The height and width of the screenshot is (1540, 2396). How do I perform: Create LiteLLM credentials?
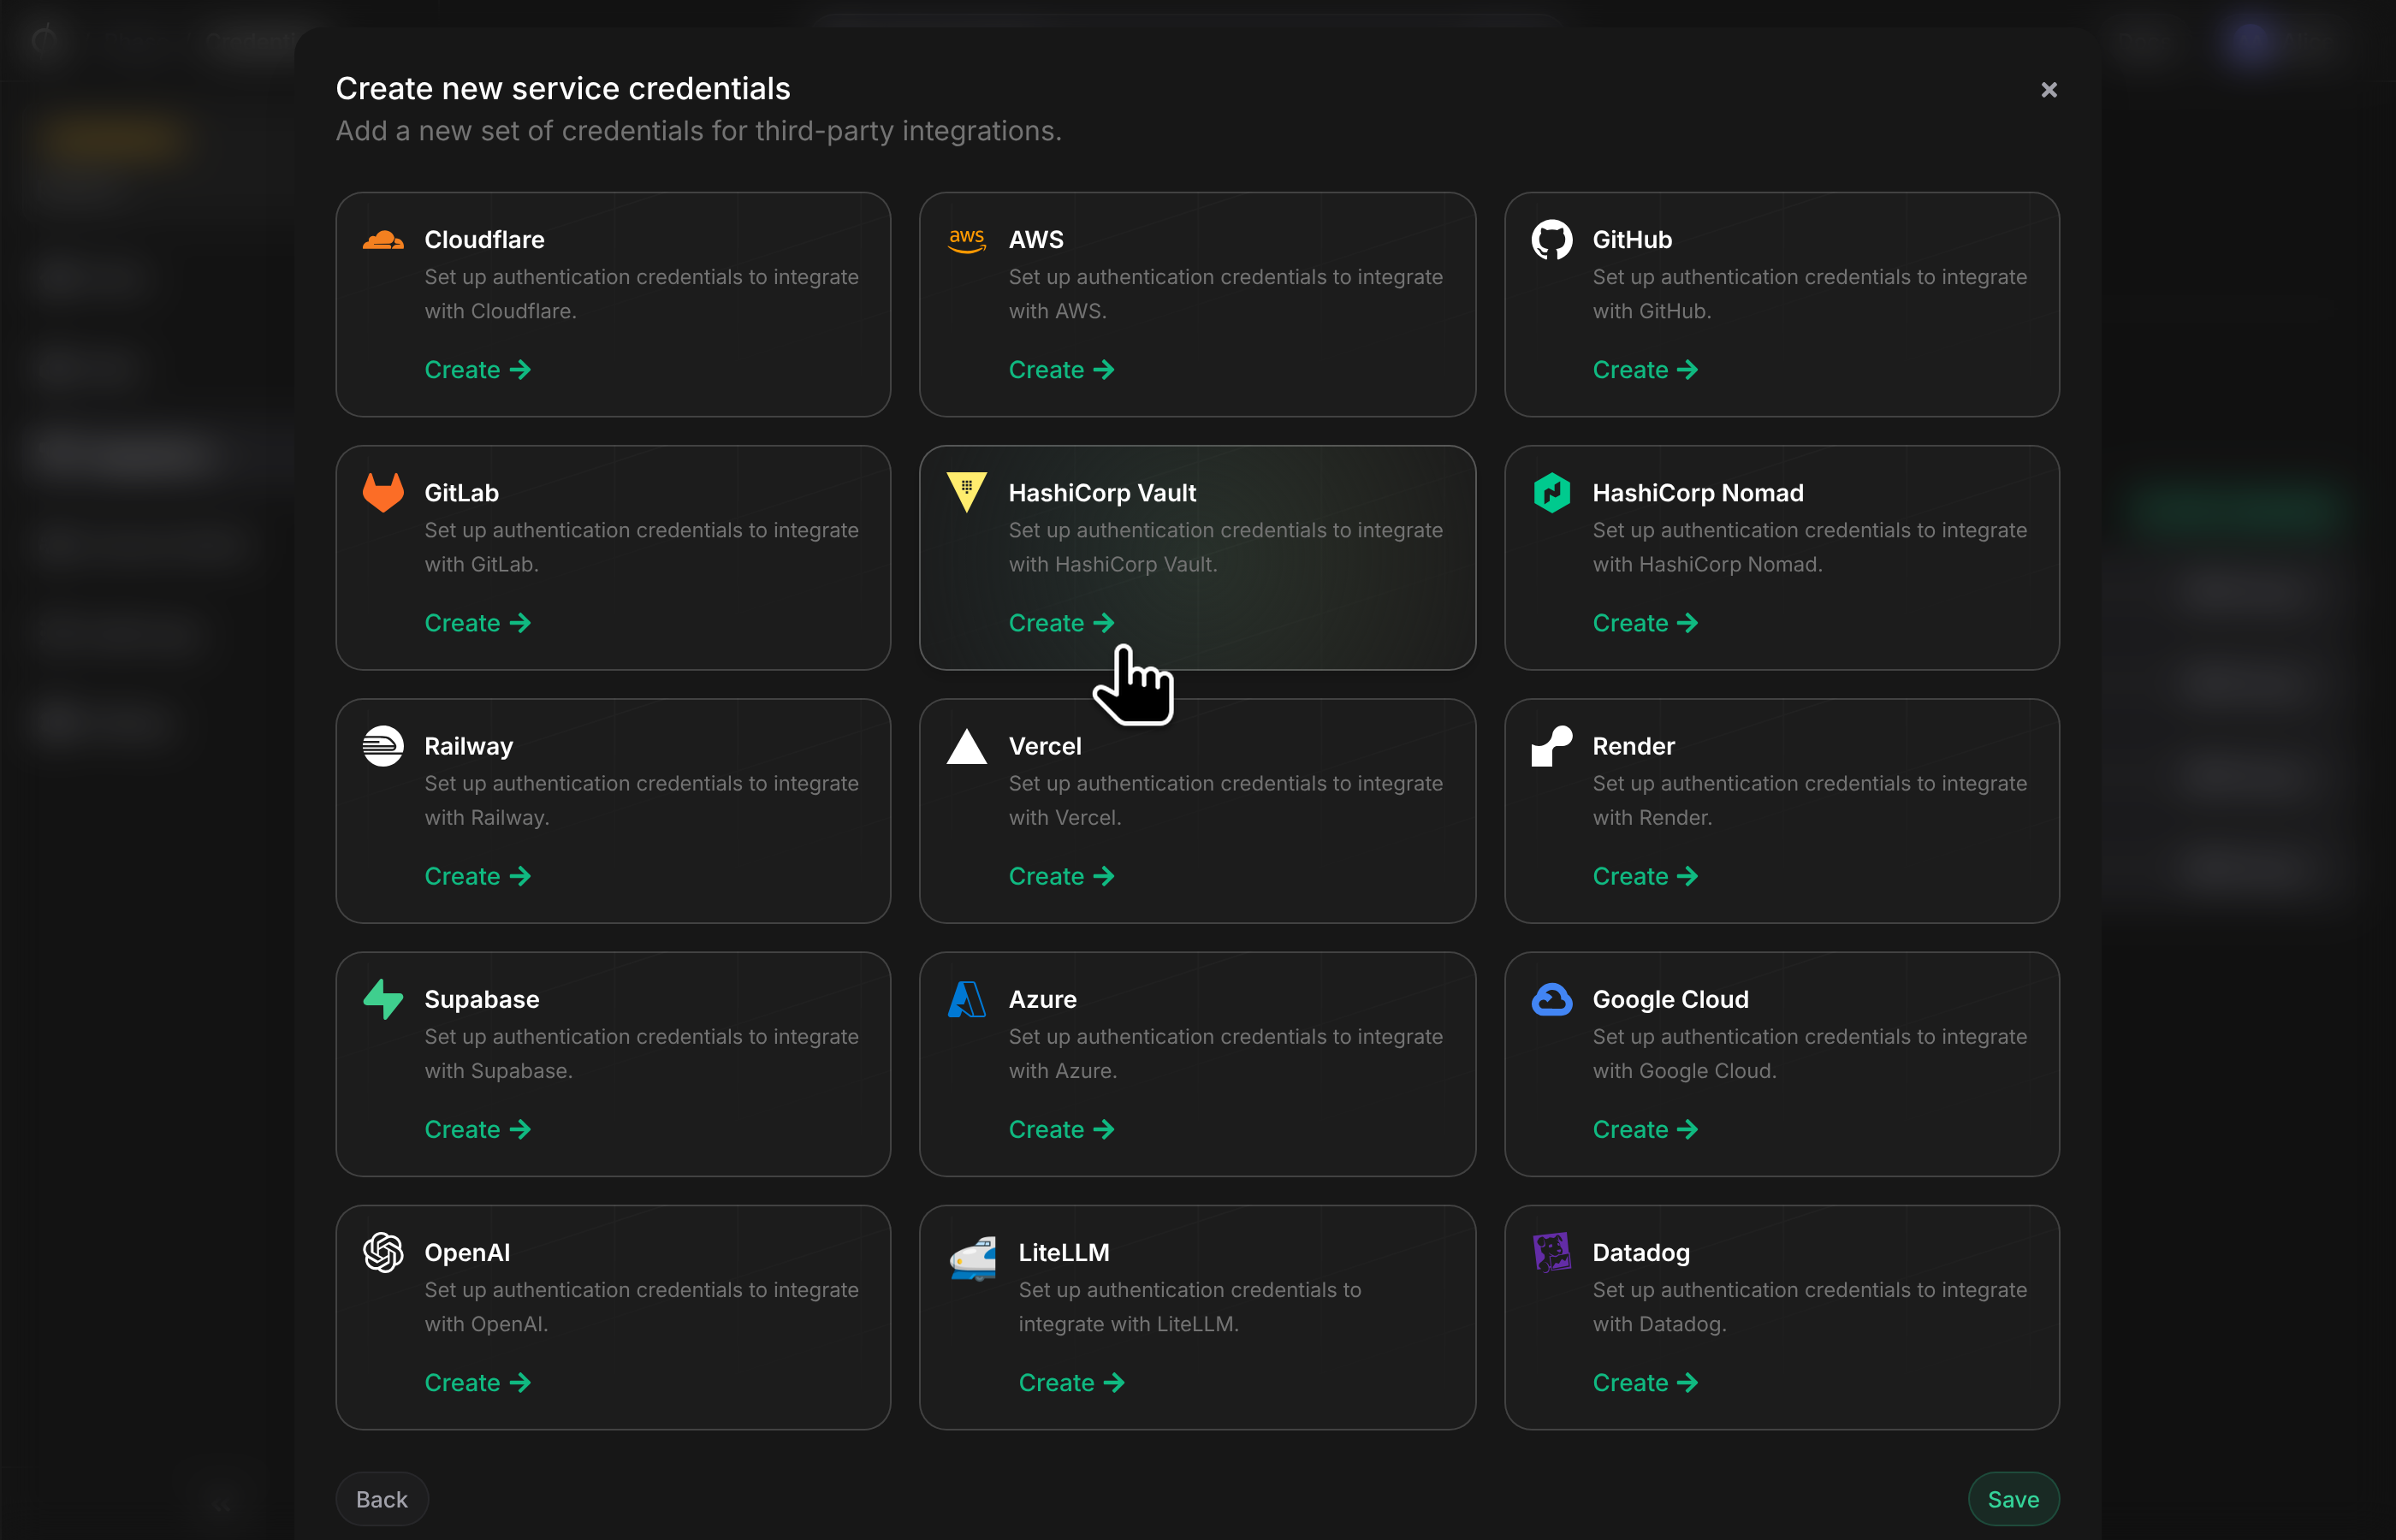[1071, 1382]
